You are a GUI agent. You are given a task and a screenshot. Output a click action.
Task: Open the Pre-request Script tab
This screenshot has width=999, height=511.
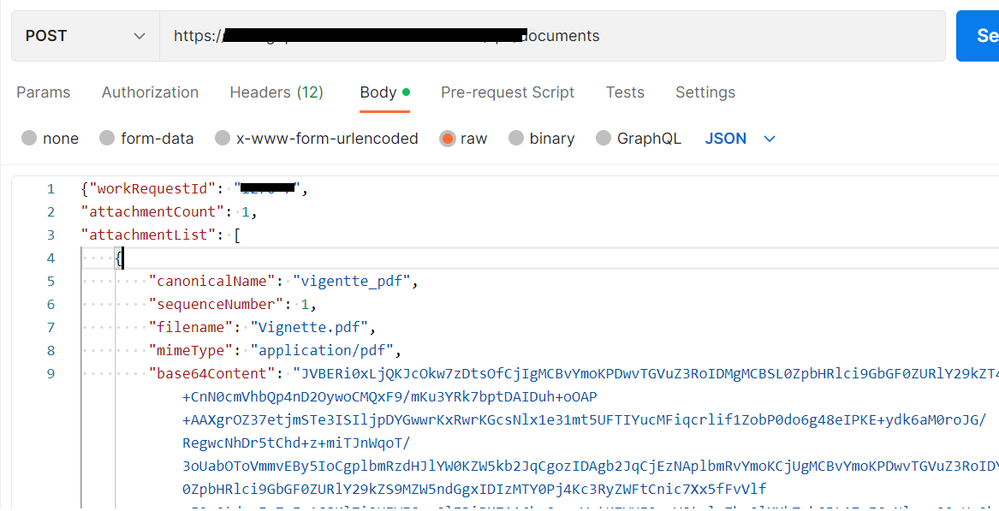(507, 92)
